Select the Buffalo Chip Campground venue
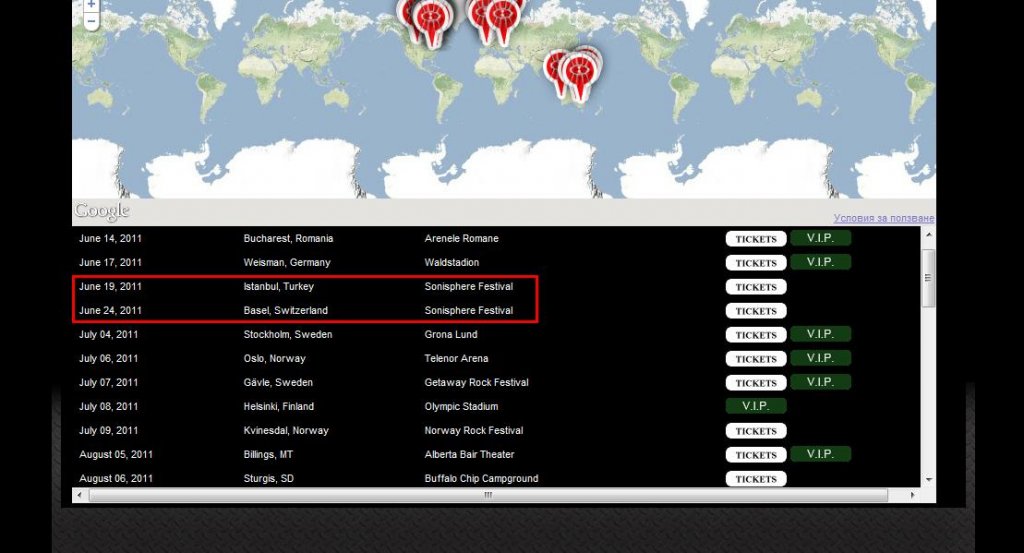1024x553 pixels. pyautogui.click(x=481, y=479)
